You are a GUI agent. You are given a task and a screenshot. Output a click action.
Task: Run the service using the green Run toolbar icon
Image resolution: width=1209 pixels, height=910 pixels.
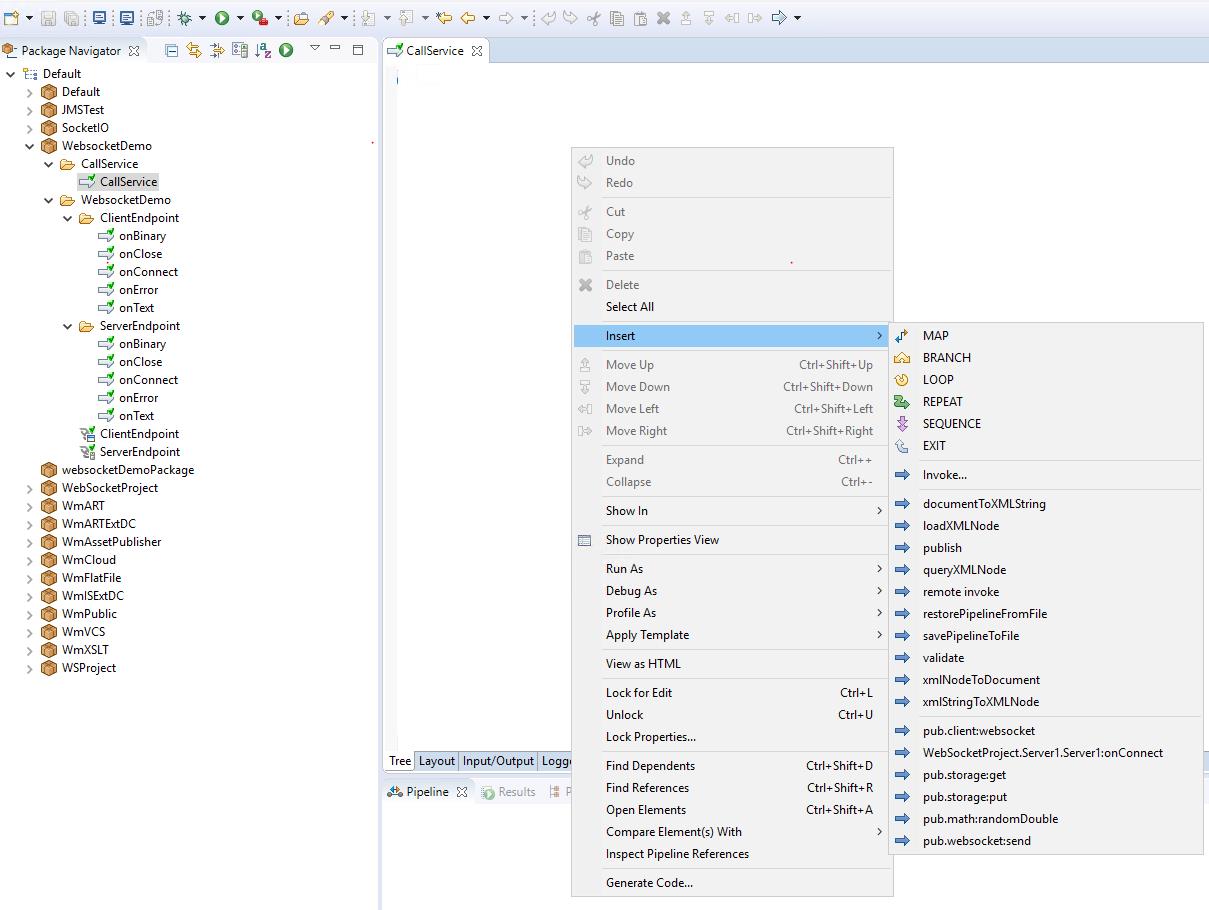click(x=222, y=18)
